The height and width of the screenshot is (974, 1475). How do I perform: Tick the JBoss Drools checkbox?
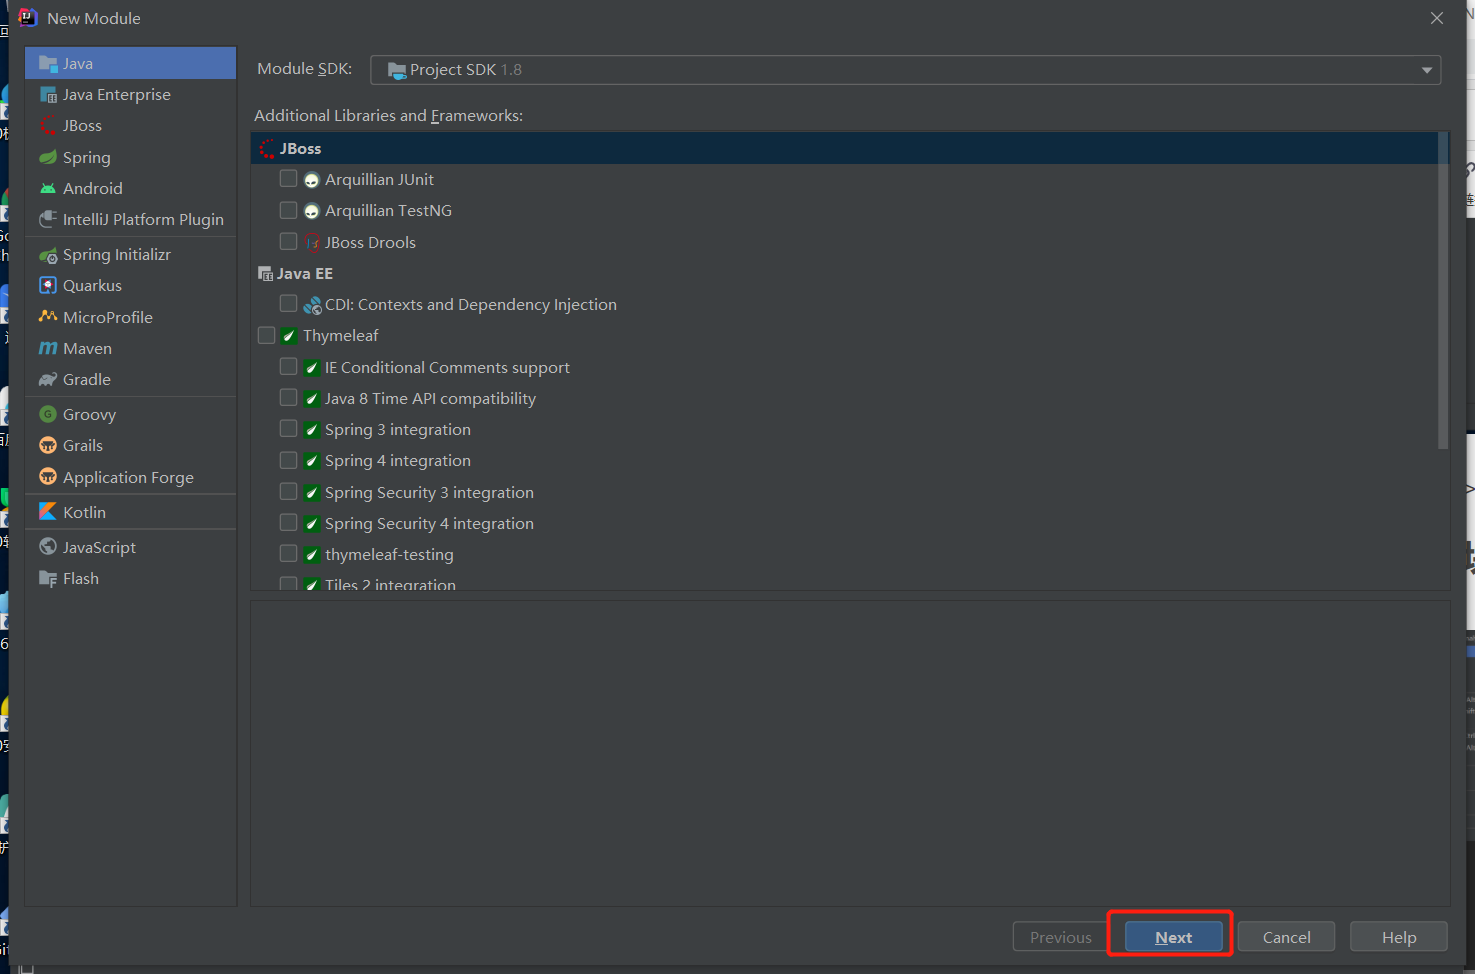click(x=288, y=241)
